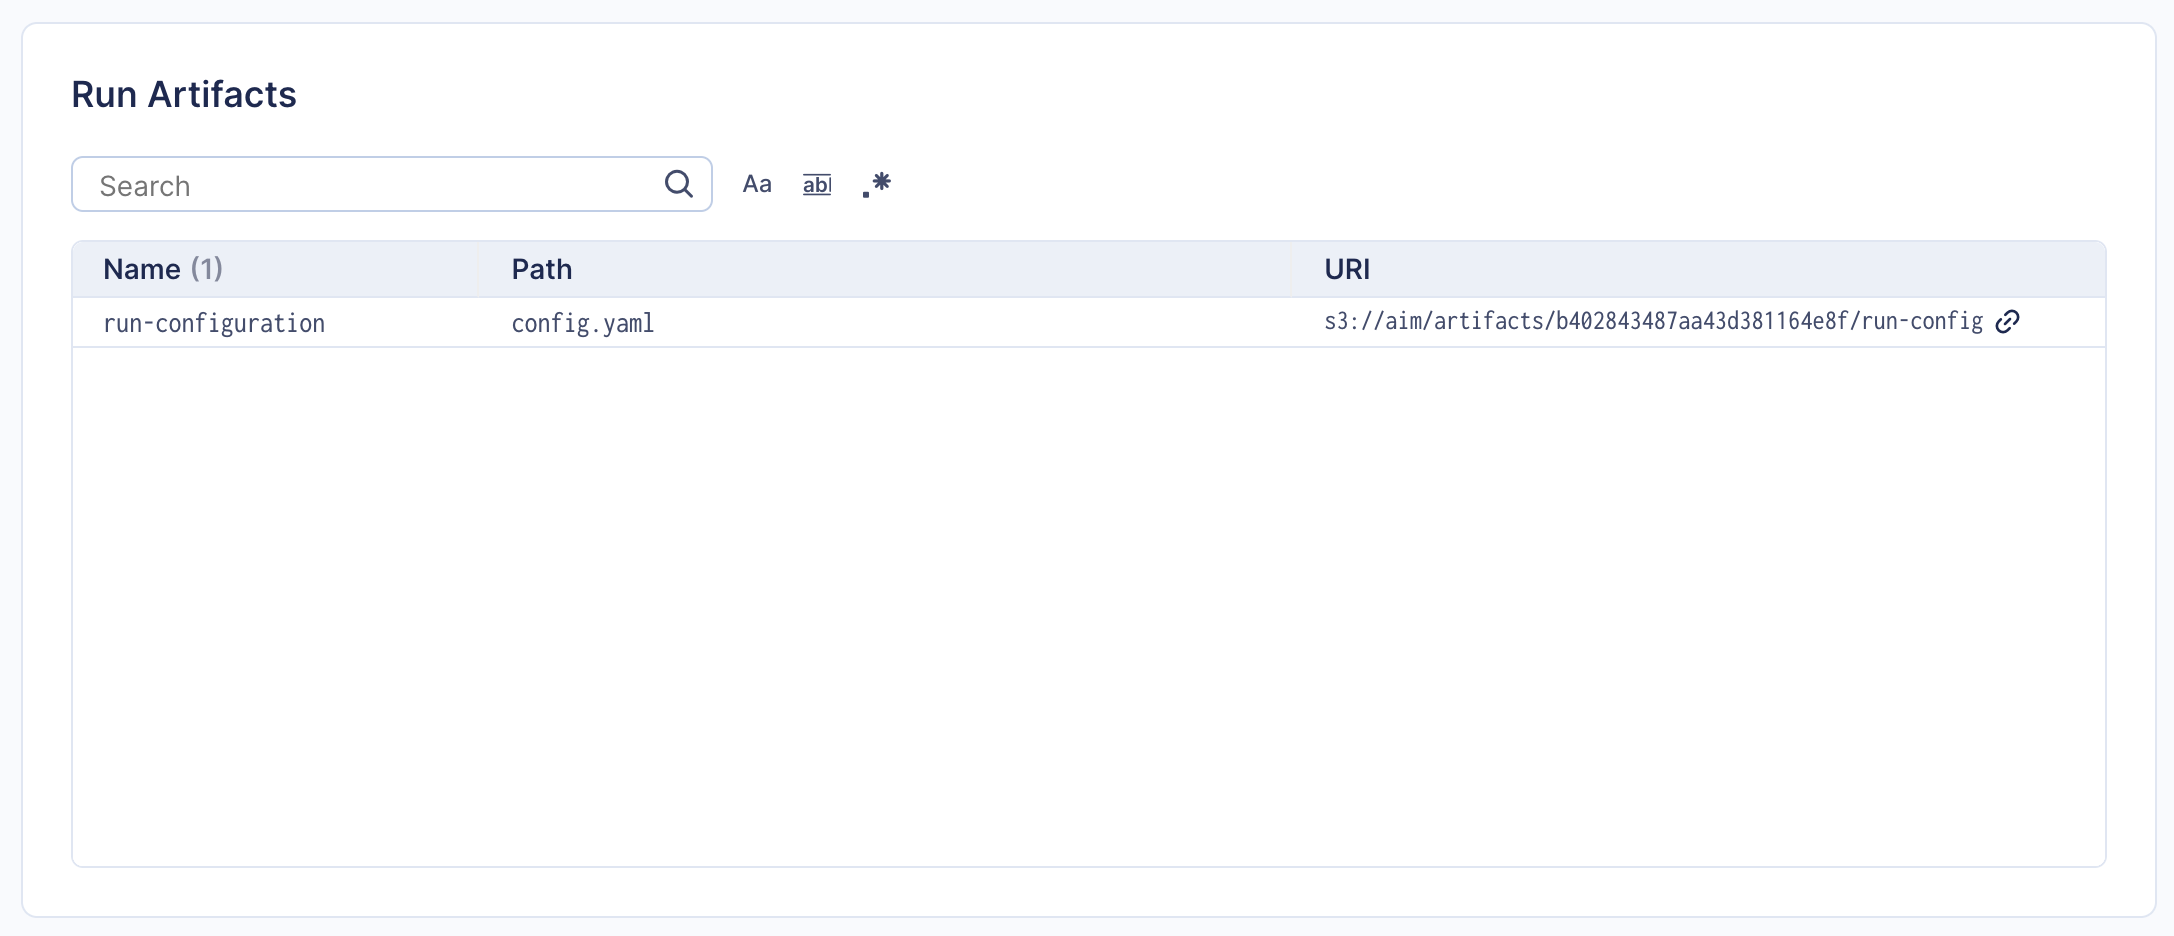Click the URI column header
The image size is (2174, 936).
click(1346, 269)
